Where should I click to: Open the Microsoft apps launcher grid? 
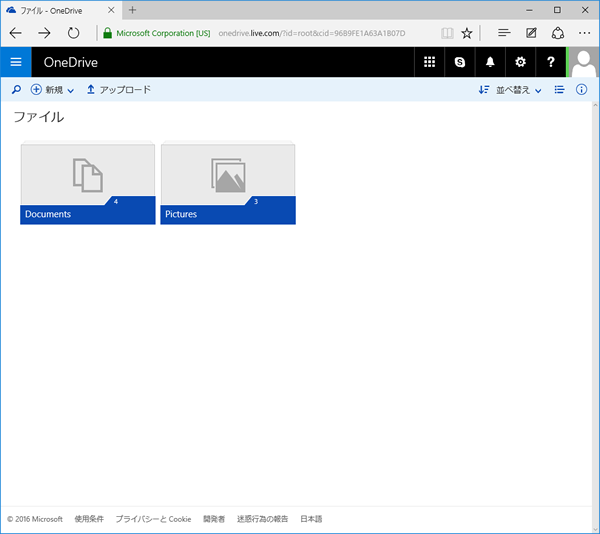tap(429, 62)
